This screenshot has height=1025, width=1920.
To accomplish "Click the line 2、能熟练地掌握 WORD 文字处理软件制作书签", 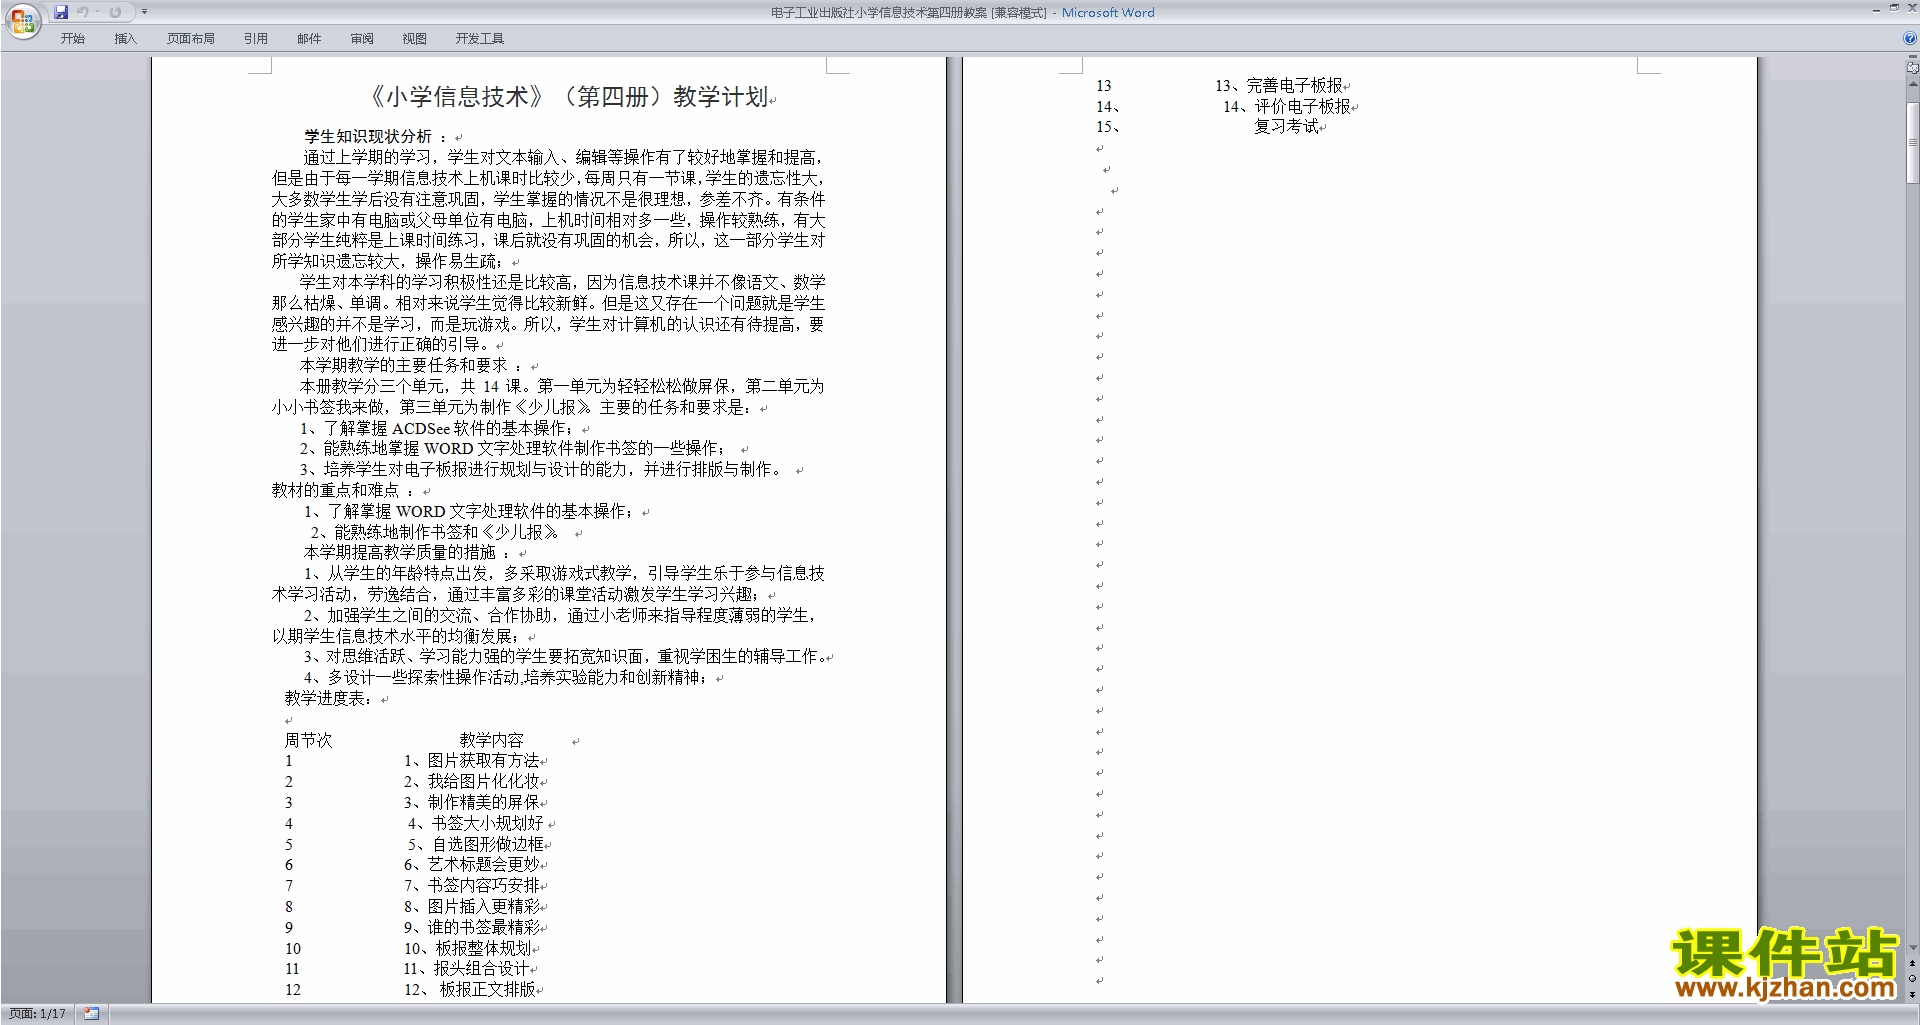I will pos(512,449).
